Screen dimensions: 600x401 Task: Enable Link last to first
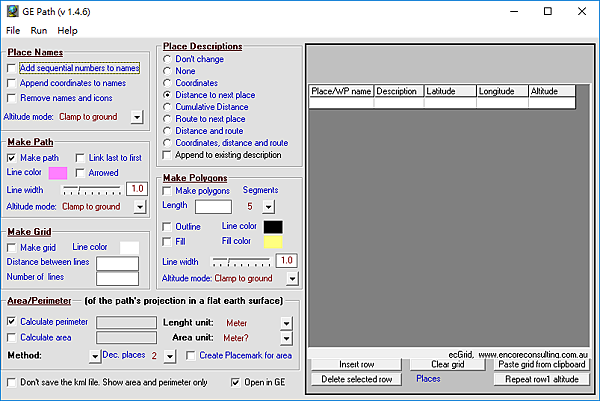pos(80,158)
